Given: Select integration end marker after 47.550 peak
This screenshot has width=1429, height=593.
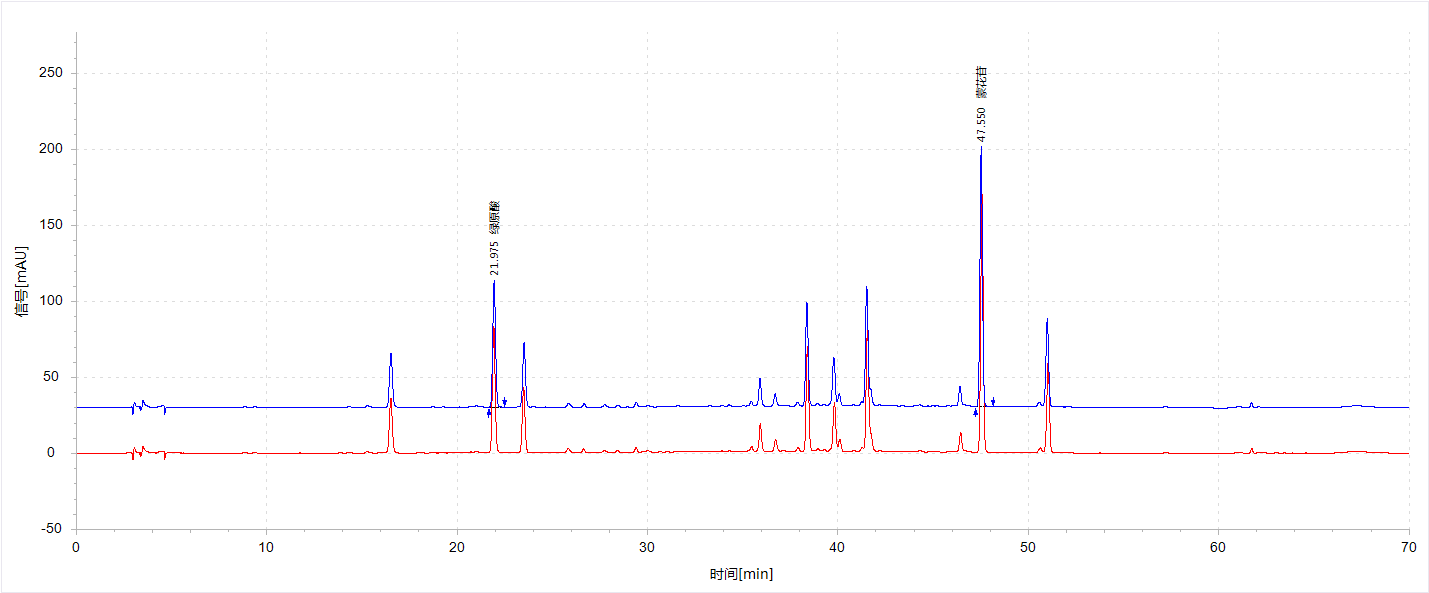Looking at the screenshot, I should pos(993,401).
